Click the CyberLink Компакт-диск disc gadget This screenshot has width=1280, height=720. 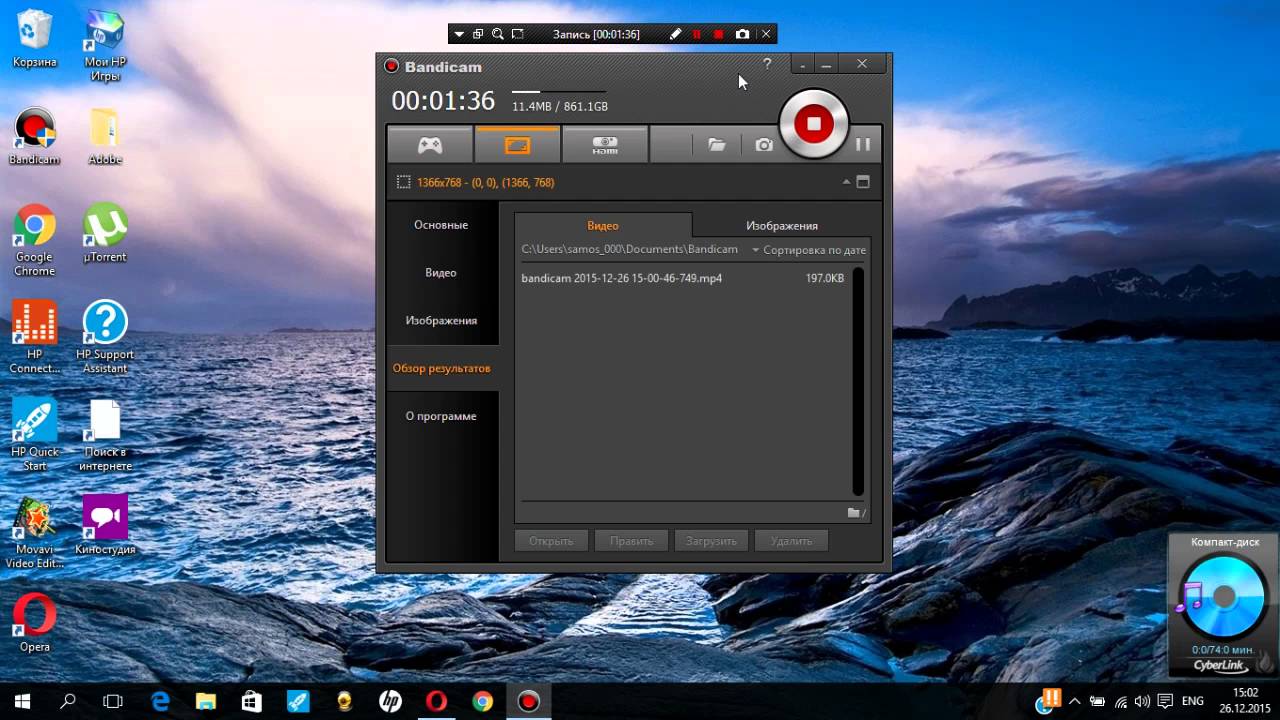(1223, 604)
